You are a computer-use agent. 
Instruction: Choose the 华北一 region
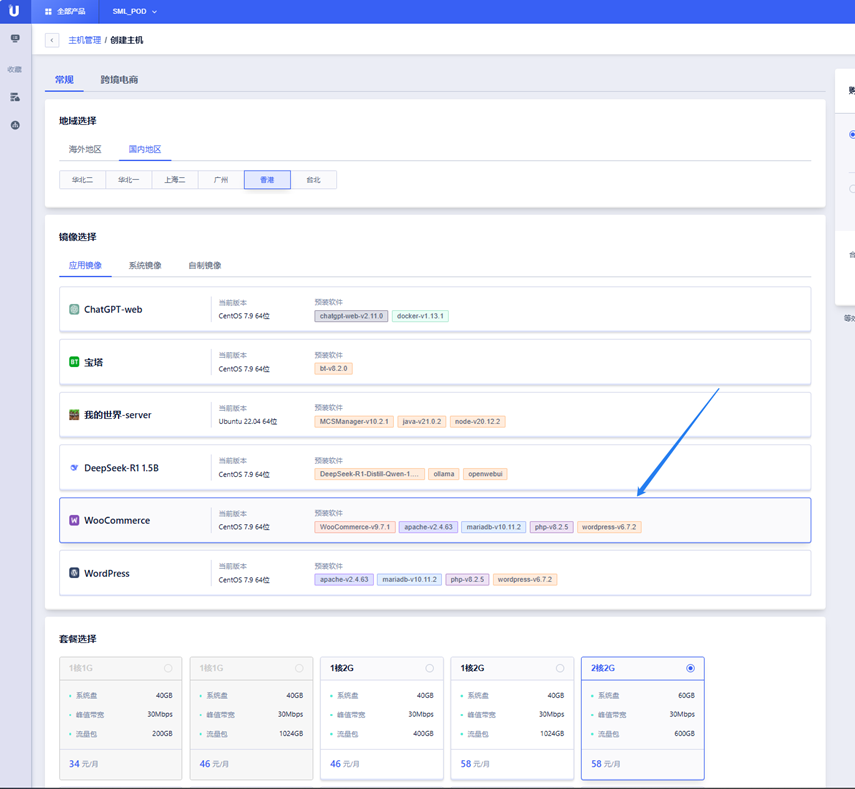pyautogui.click(x=129, y=180)
